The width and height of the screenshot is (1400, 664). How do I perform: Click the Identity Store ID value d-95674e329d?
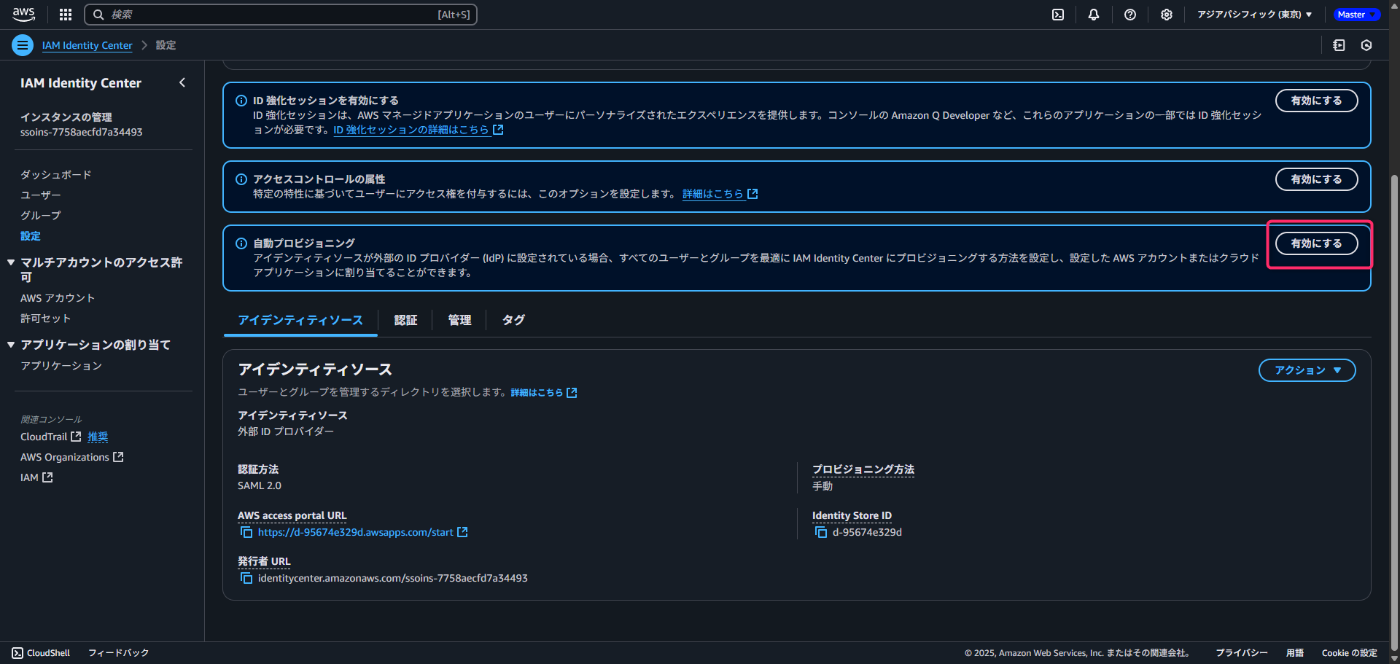click(x=867, y=532)
